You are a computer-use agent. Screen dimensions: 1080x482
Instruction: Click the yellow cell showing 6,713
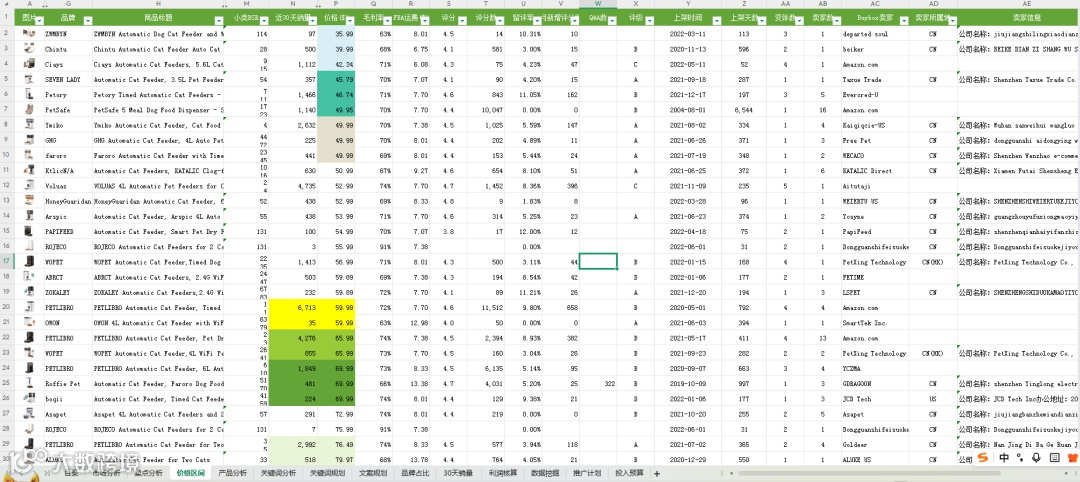[293, 307]
